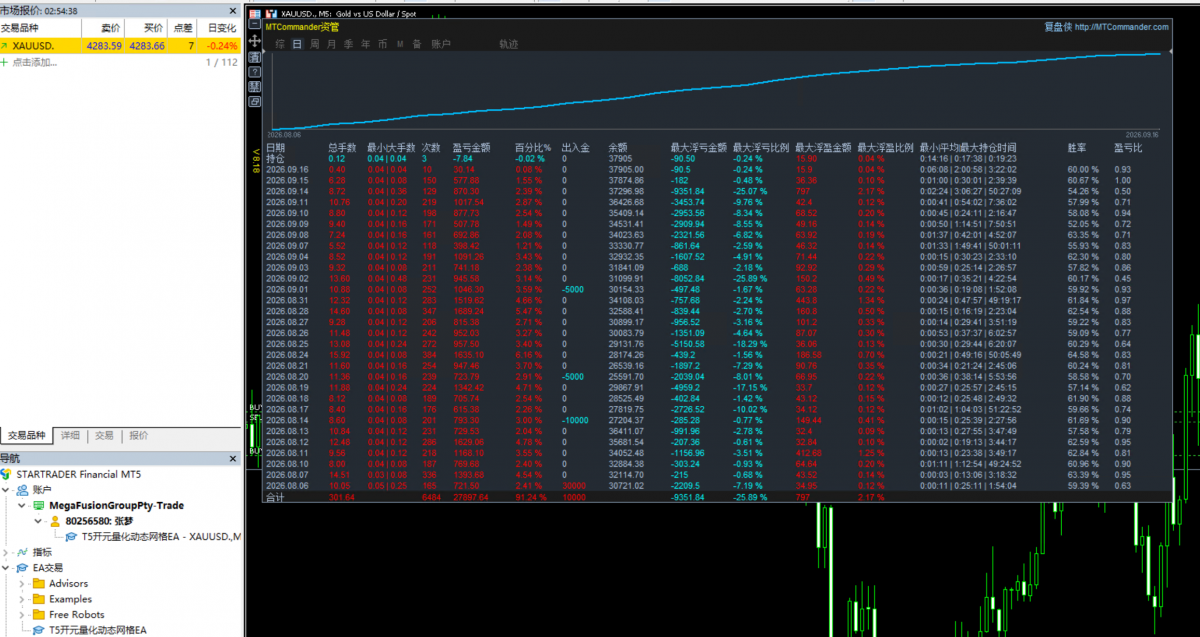Screen dimensions: 1200x637
Task: Click the question mark help icon
Action: click(x=255, y=72)
